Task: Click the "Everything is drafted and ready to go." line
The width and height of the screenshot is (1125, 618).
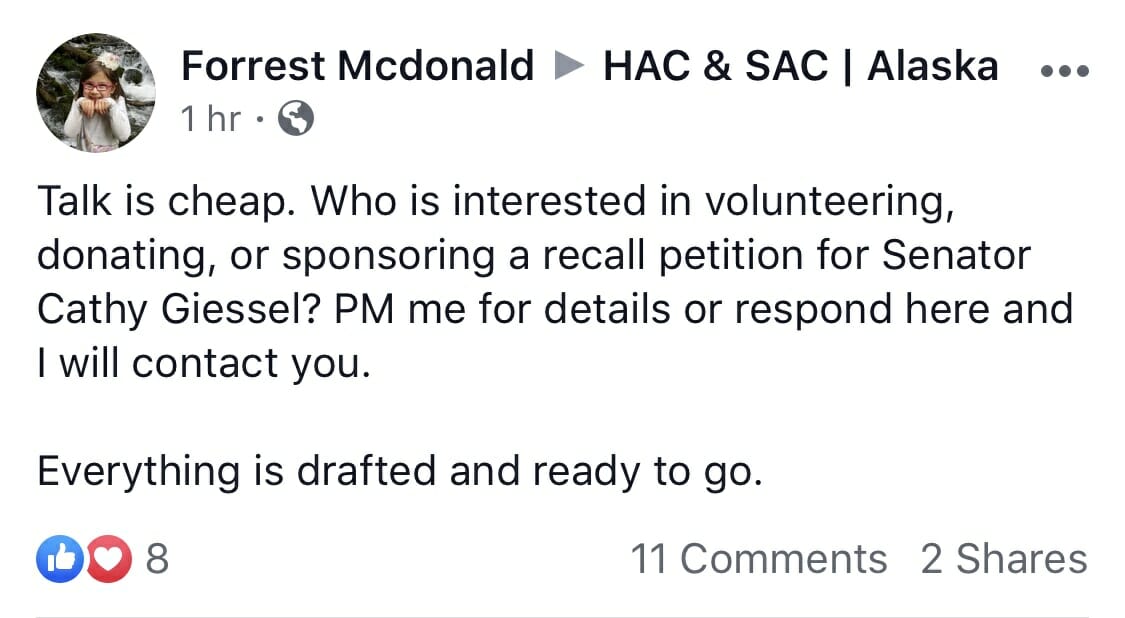Action: [x=400, y=472]
